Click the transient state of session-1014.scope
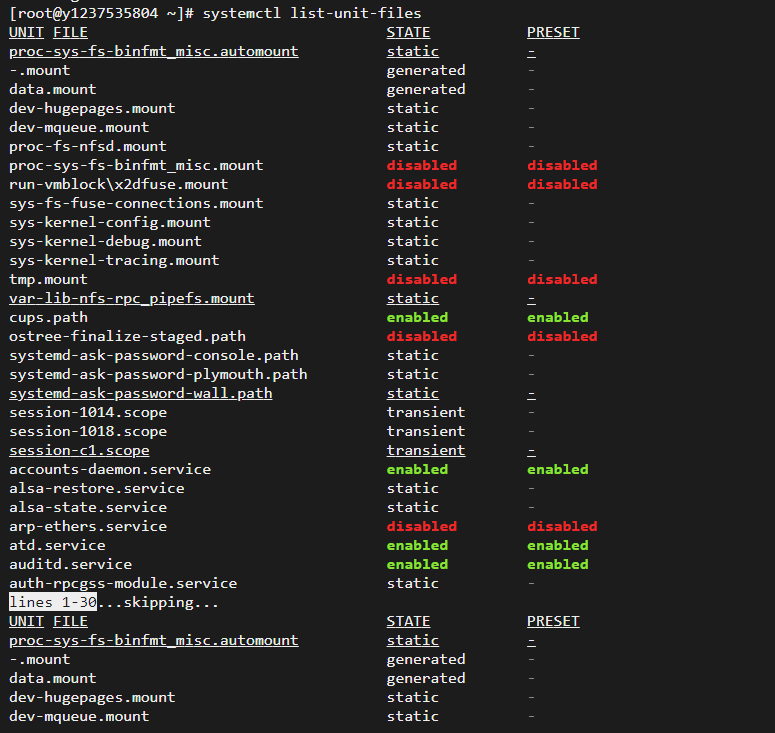Image resolution: width=775 pixels, height=733 pixels. (x=426, y=413)
